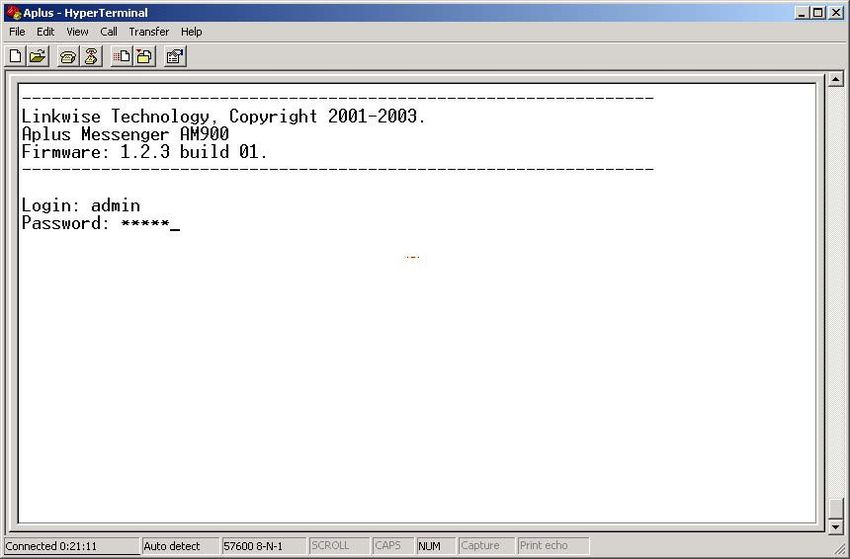This screenshot has height=559, width=850.
Task: Click the Linkwise Technology copyright line
Action: click(224, 117)
